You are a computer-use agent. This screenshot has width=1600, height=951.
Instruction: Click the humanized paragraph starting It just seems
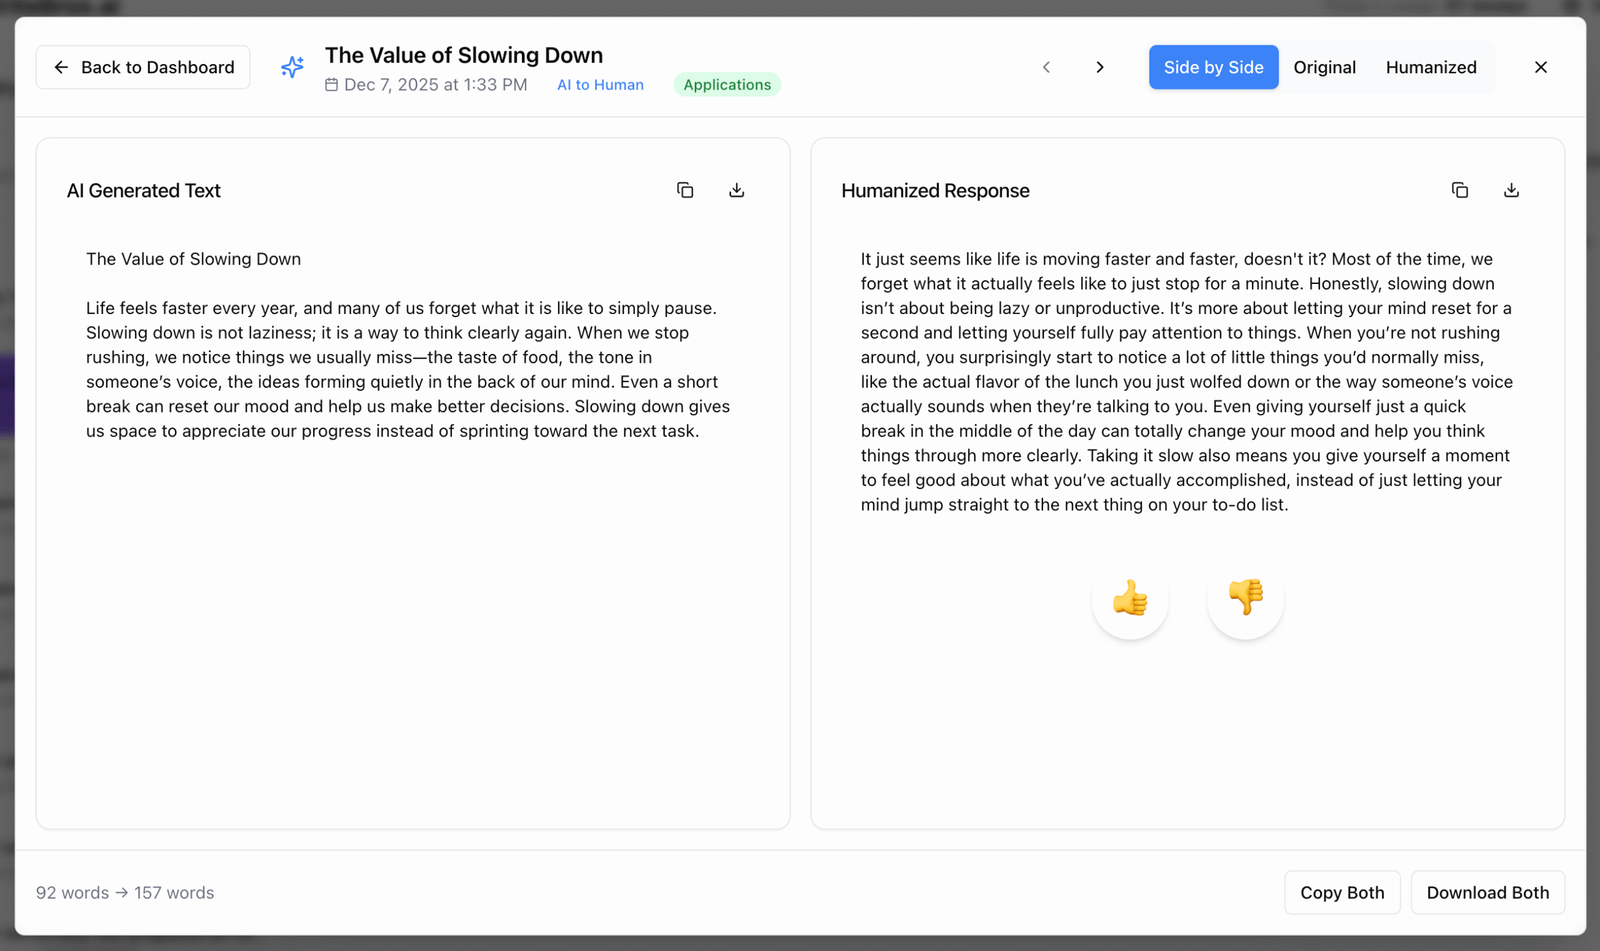(x=1187, y=381)
